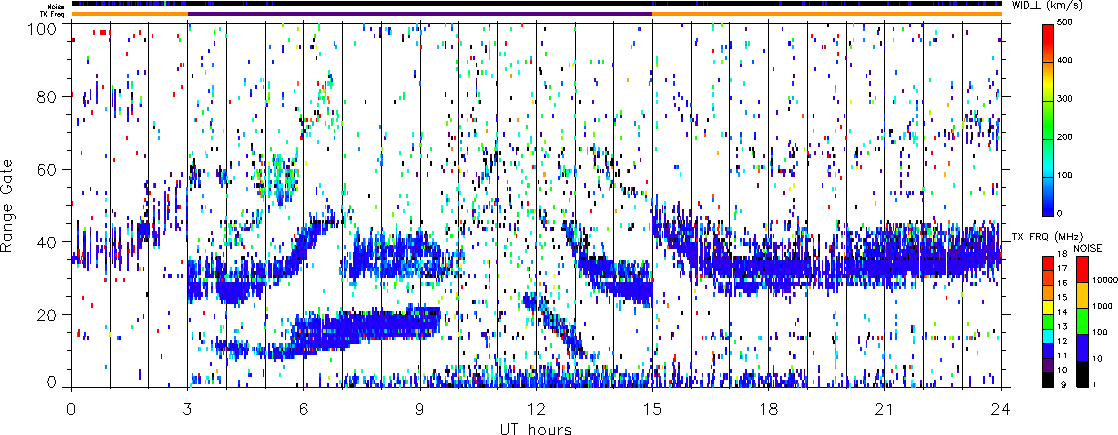Pick the purple segment of the TX FRQ colorbar
1118x435 pixels.
(1050, 364)
